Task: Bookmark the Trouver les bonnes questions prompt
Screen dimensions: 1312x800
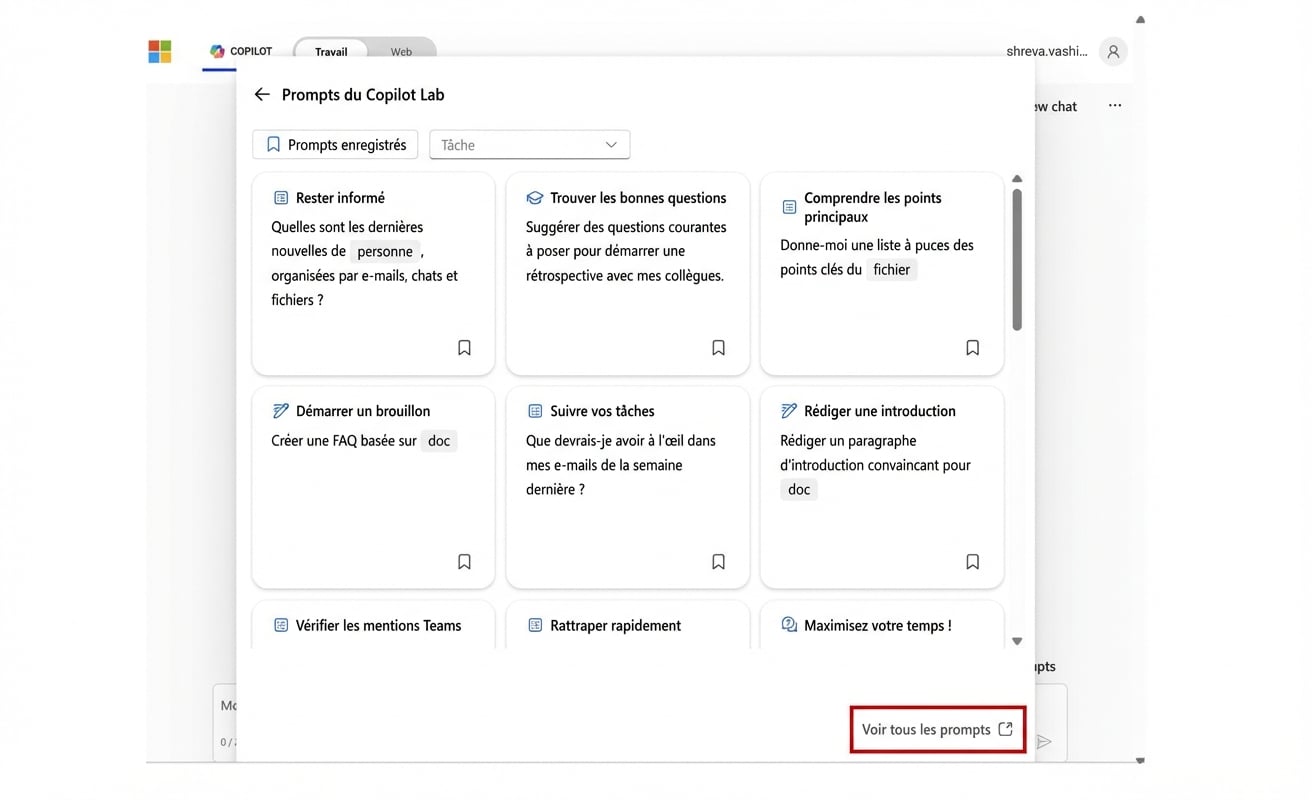Action: click(x=718, y=348)
